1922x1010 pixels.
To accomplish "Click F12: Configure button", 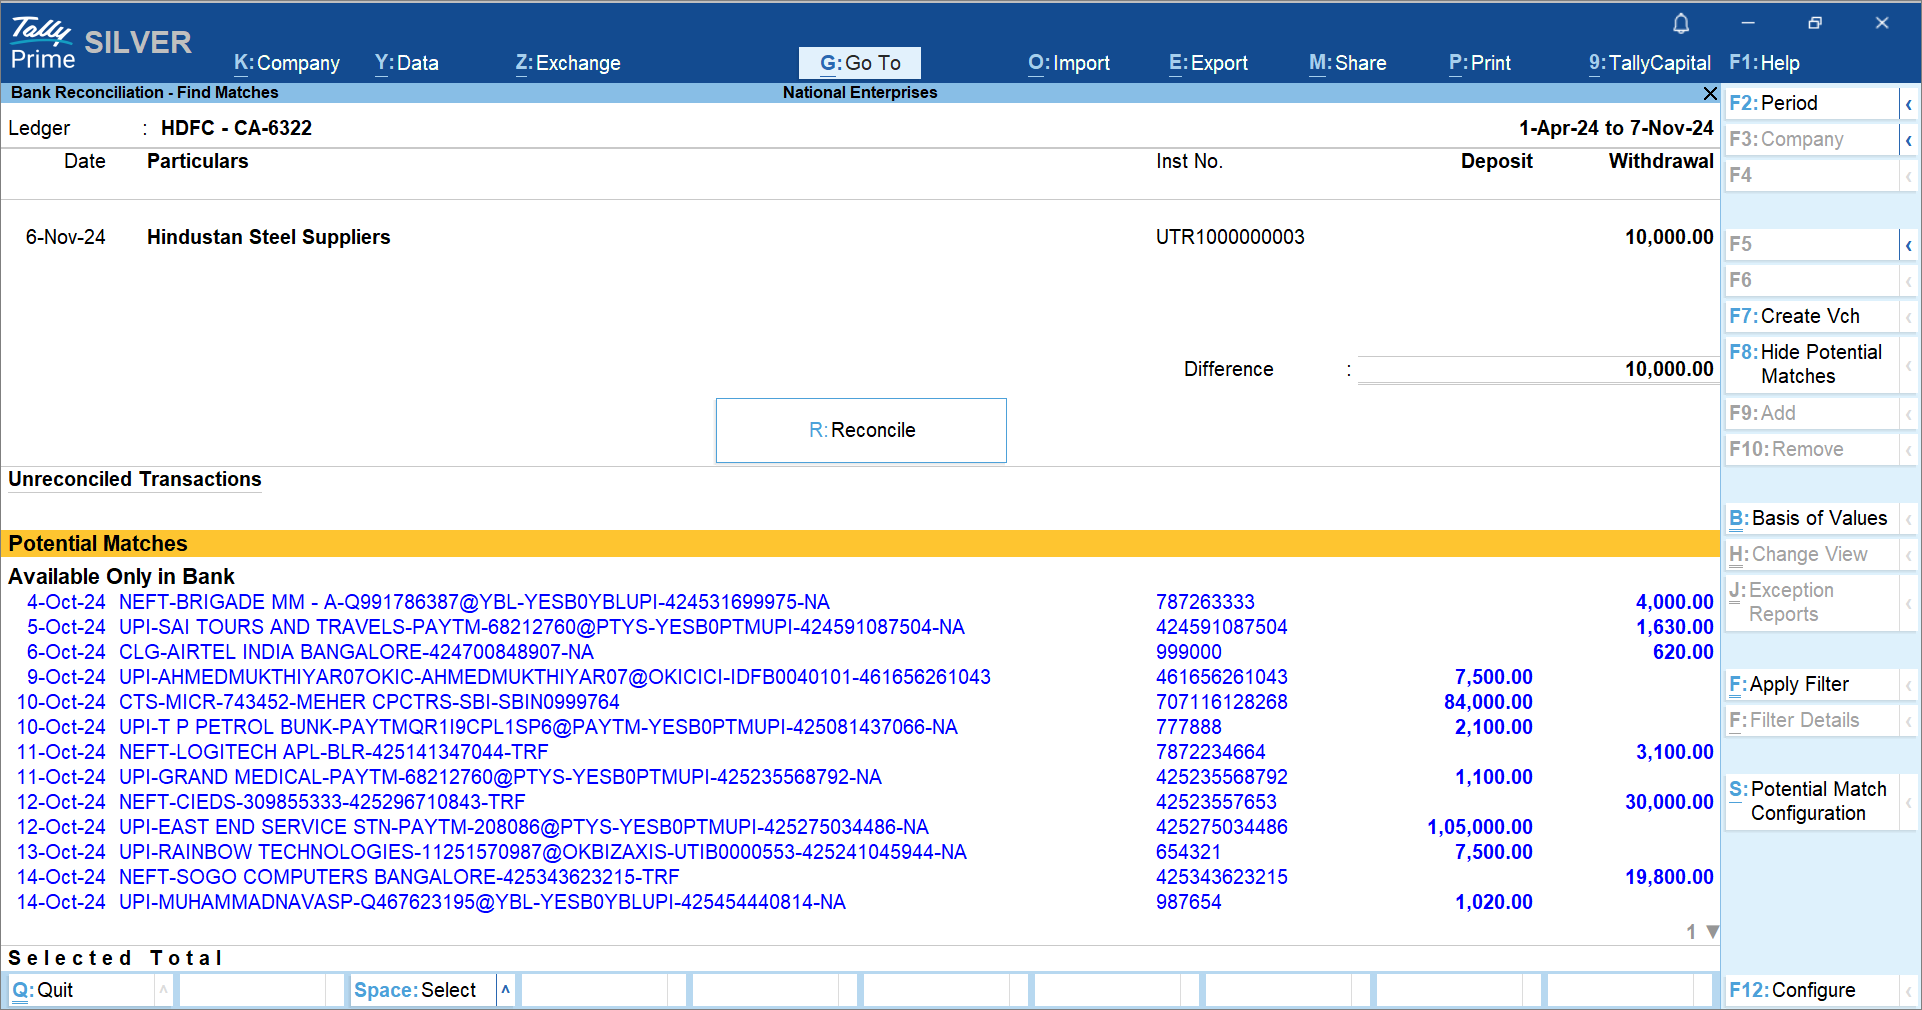I will [1812, 990].
